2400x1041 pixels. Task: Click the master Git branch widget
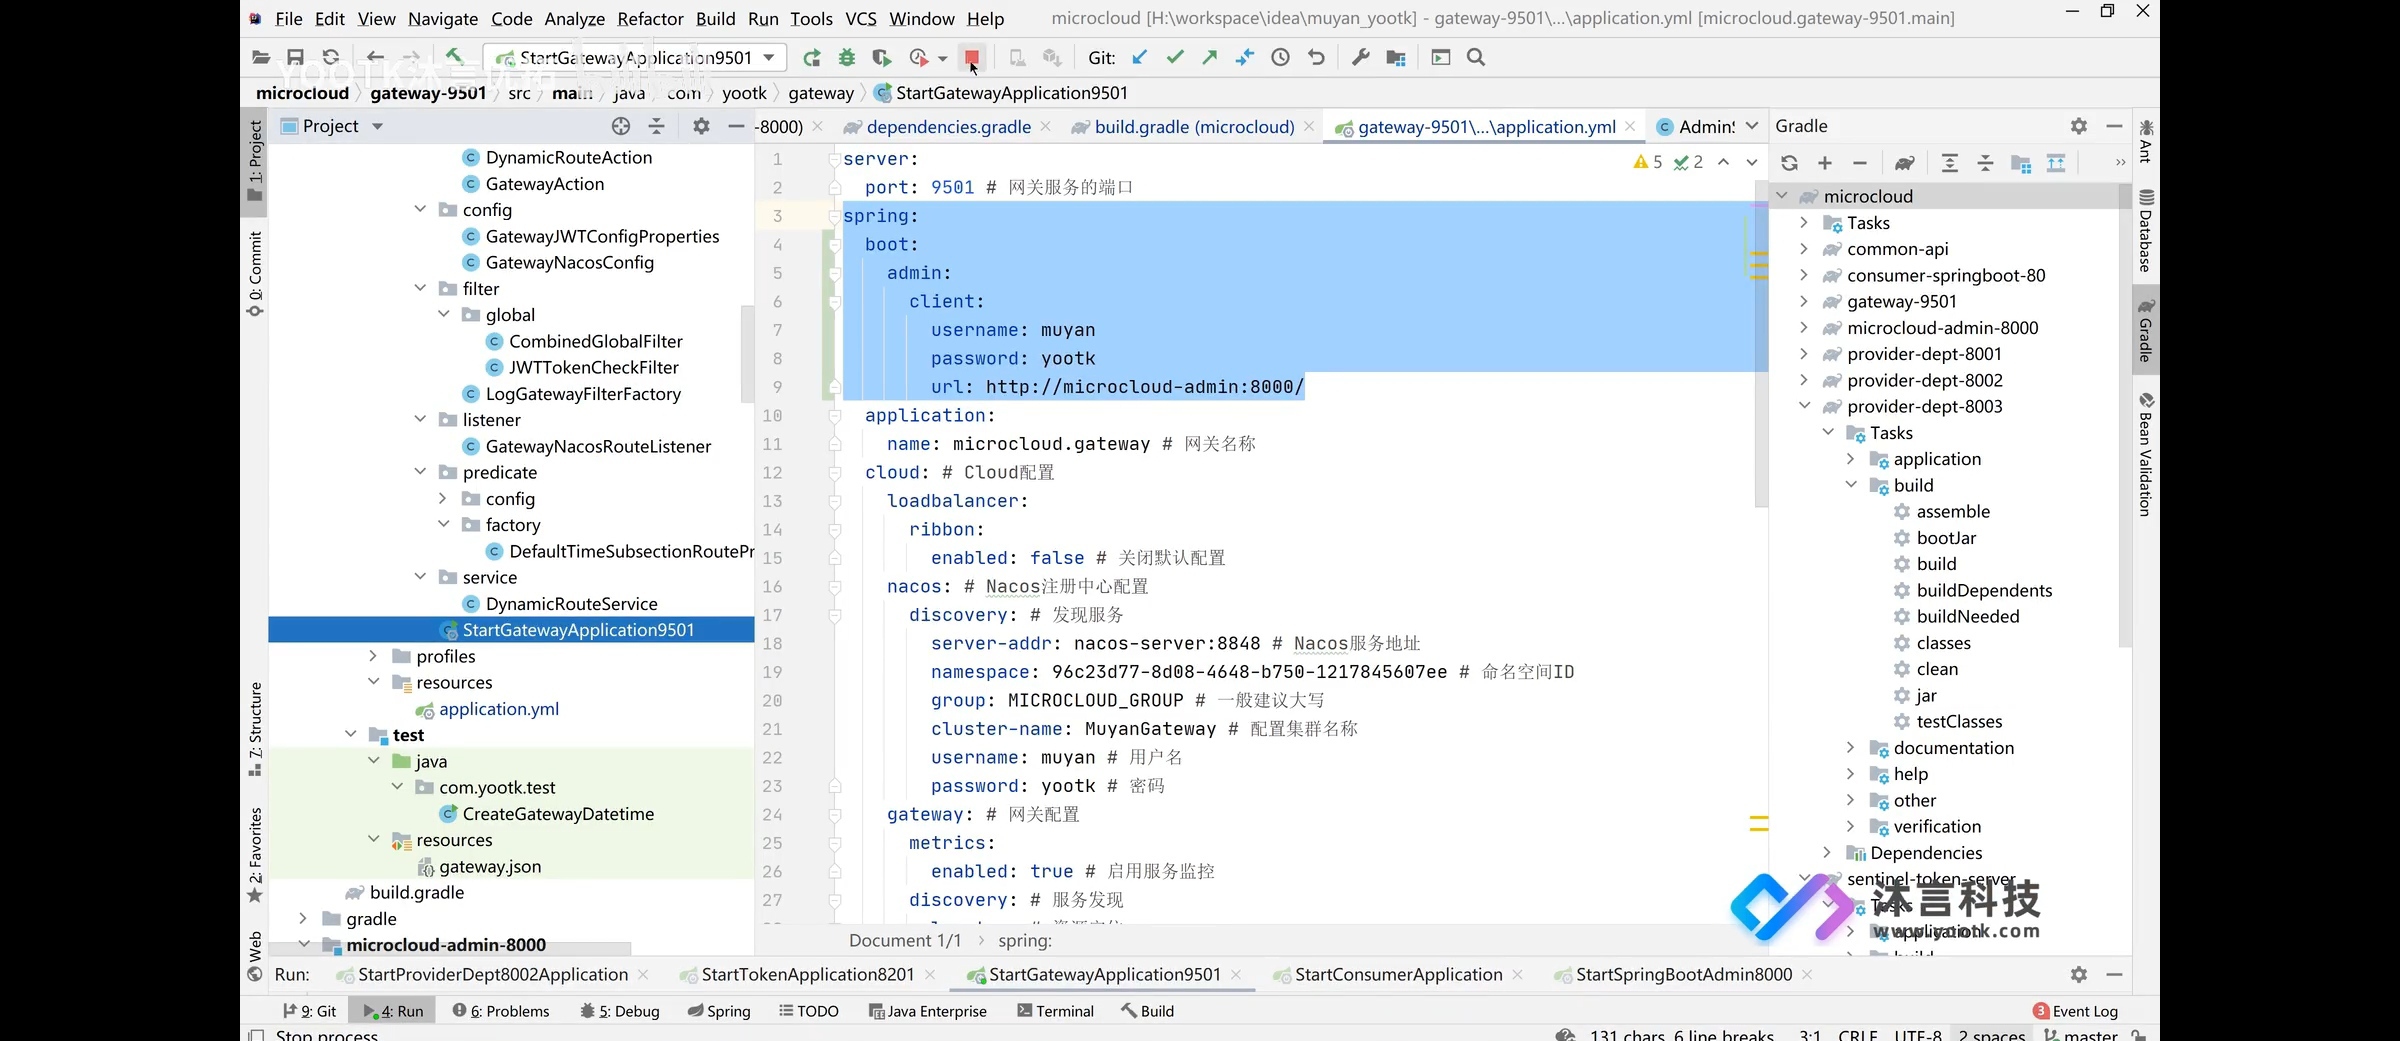point(2080,1034)
